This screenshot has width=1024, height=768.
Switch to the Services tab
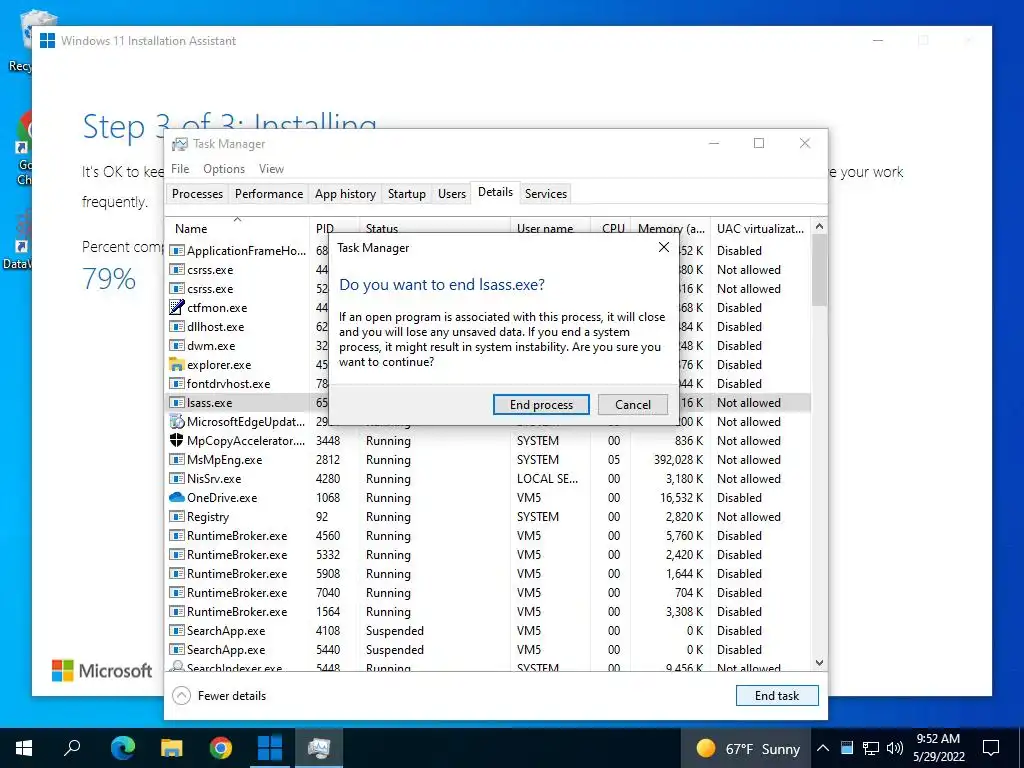(546, 194)
